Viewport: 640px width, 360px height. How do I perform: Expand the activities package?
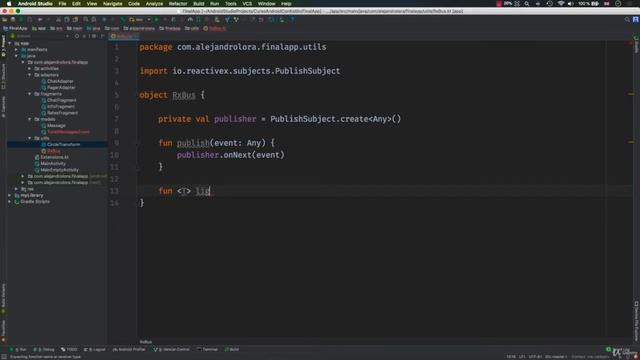(30, 69)
